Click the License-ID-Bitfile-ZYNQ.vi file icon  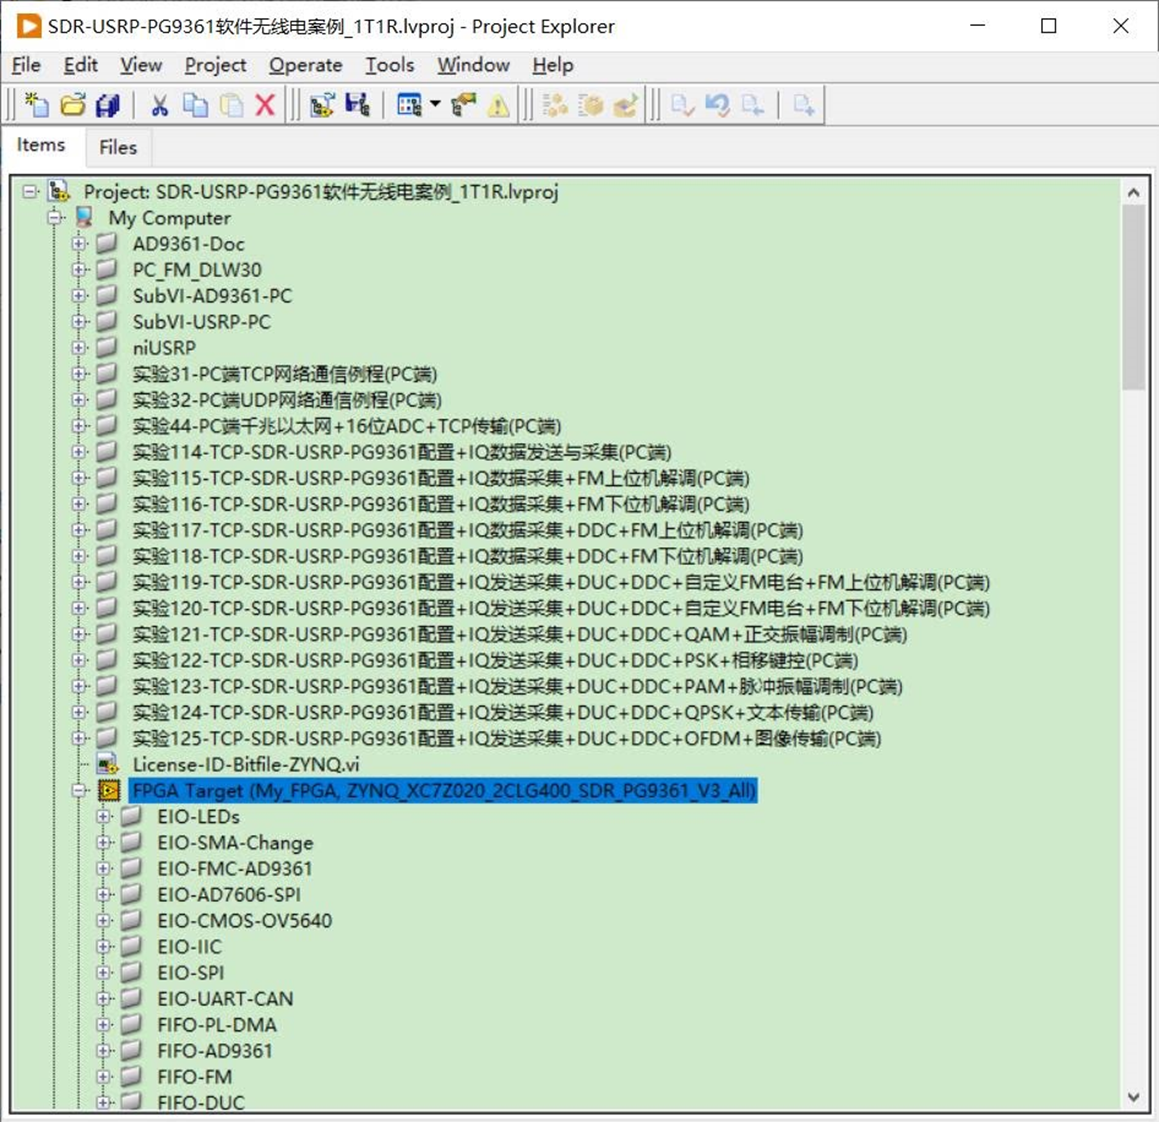pyautogui.click(x=109, y=764)
